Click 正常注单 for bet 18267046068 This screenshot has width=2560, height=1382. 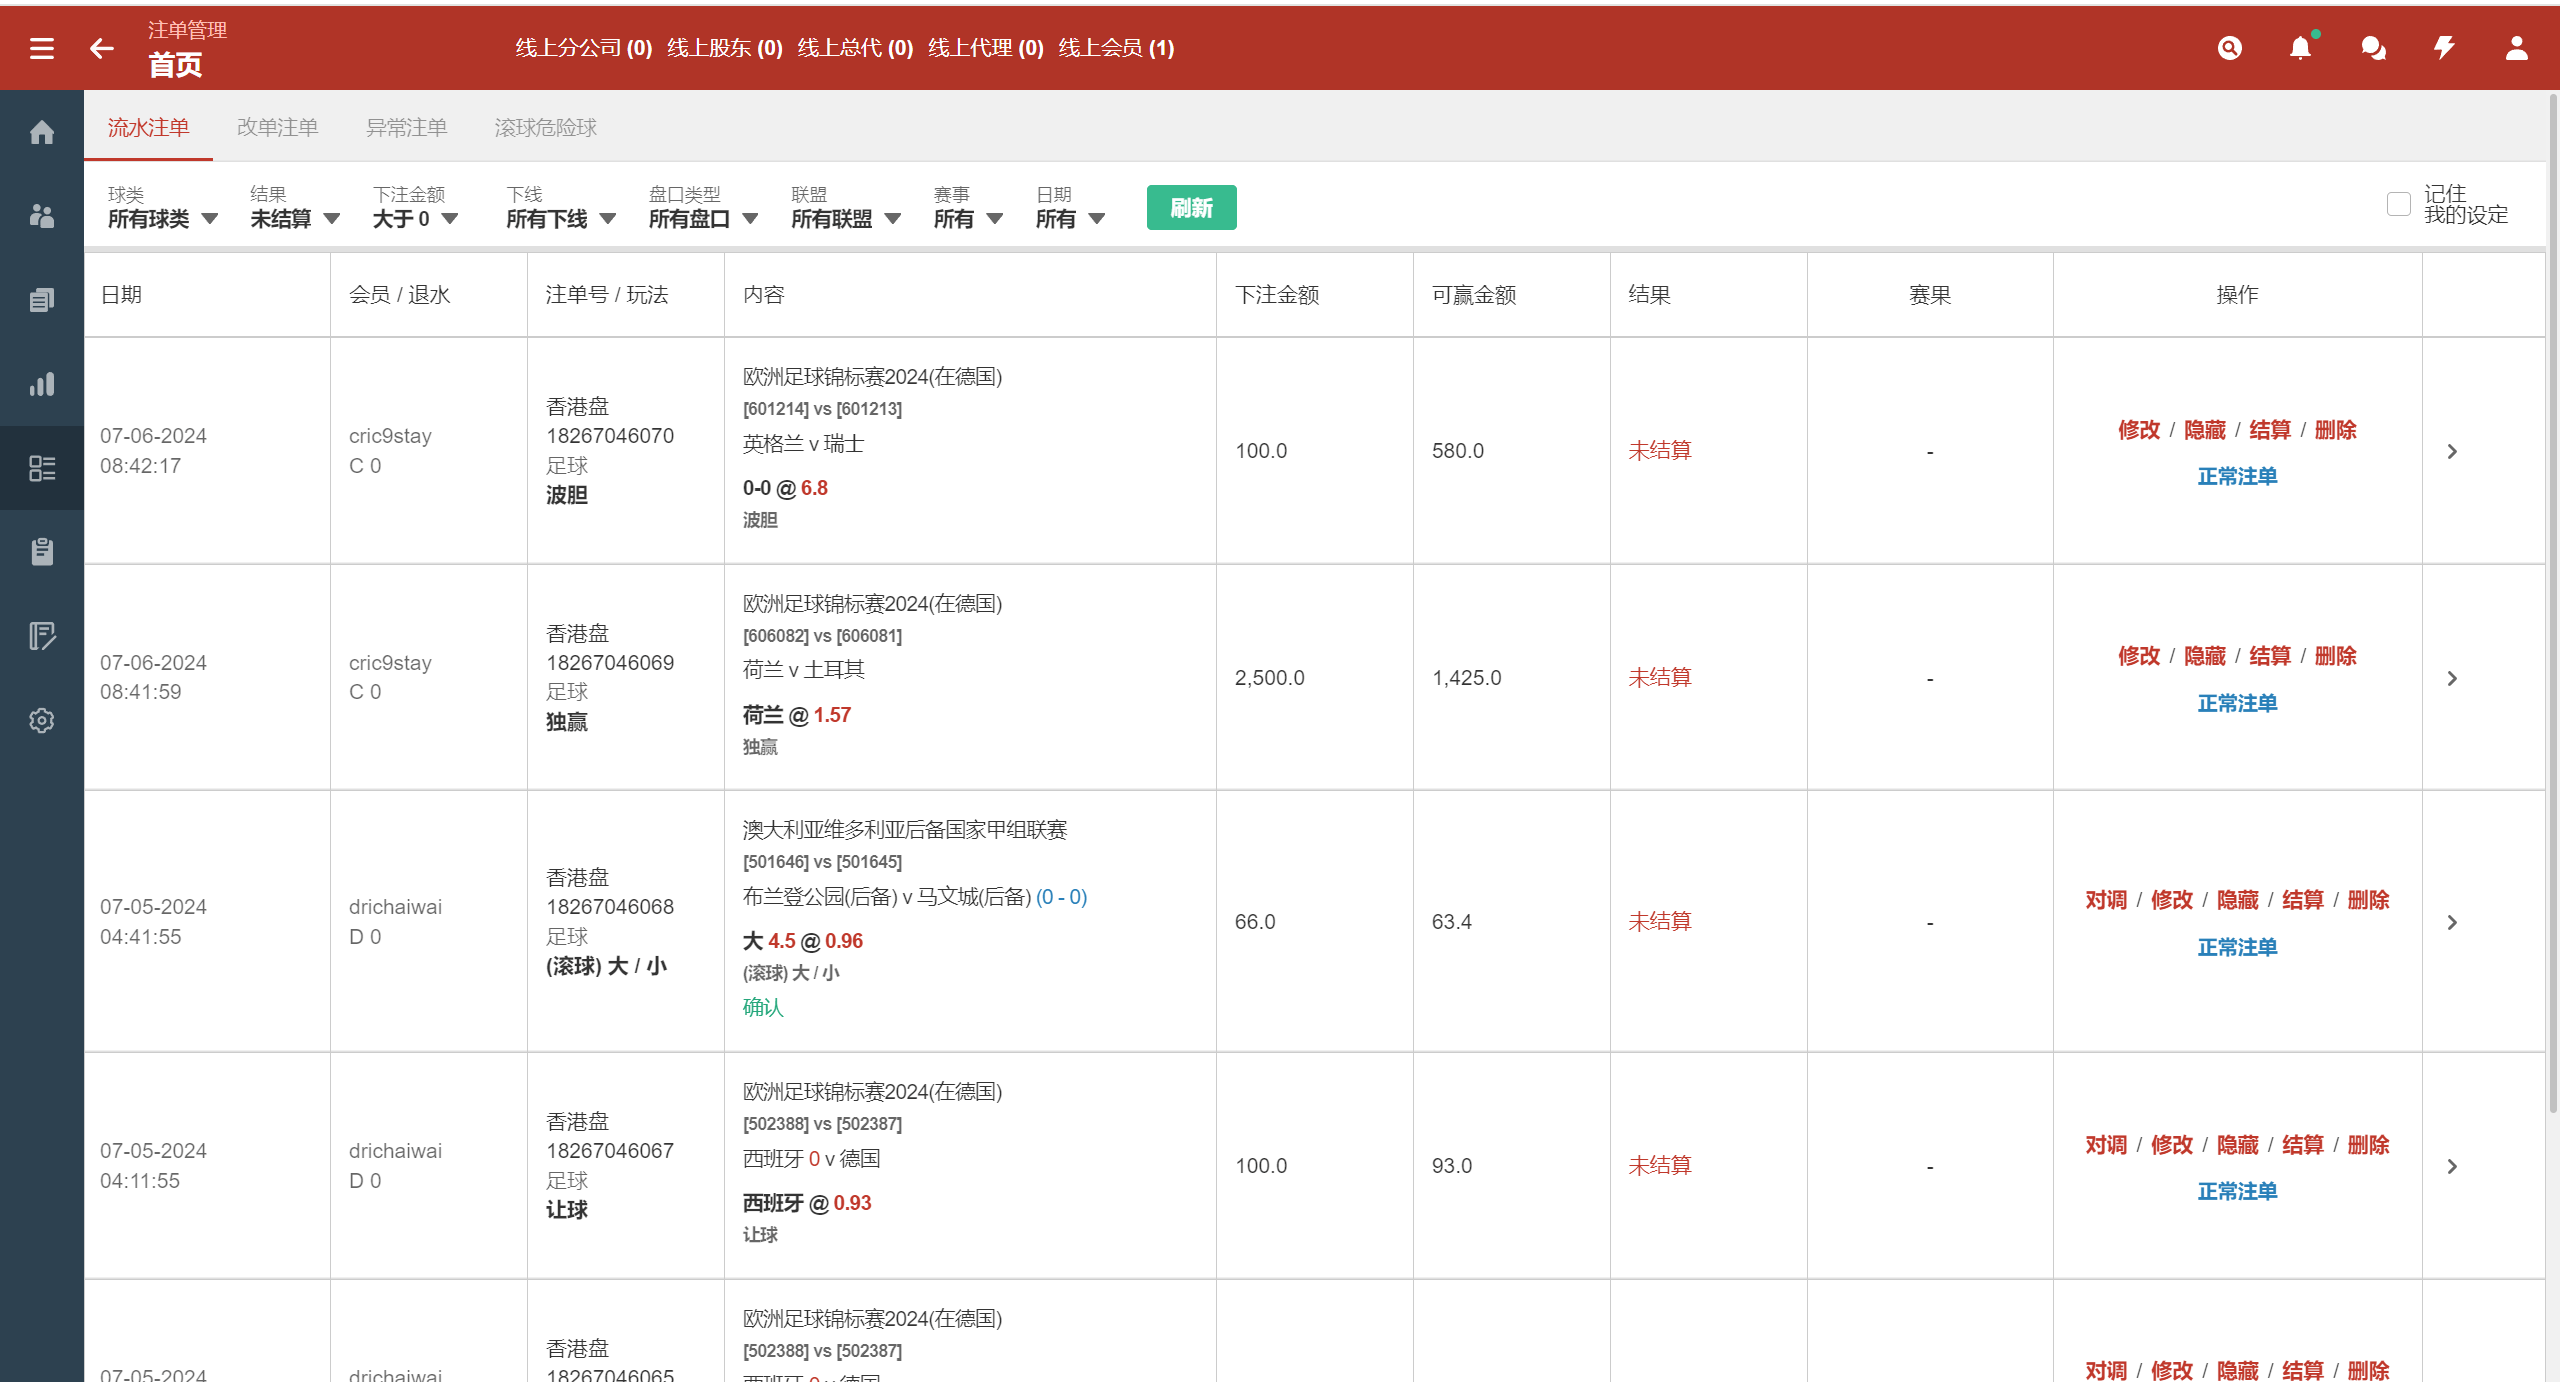[x=2237, y=947]
